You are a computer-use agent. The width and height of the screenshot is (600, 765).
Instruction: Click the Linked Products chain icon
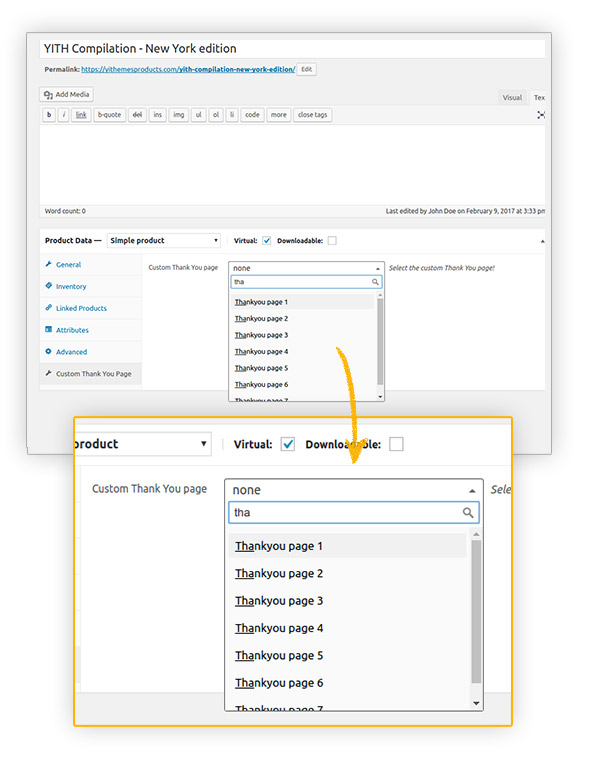click(49, 307)
